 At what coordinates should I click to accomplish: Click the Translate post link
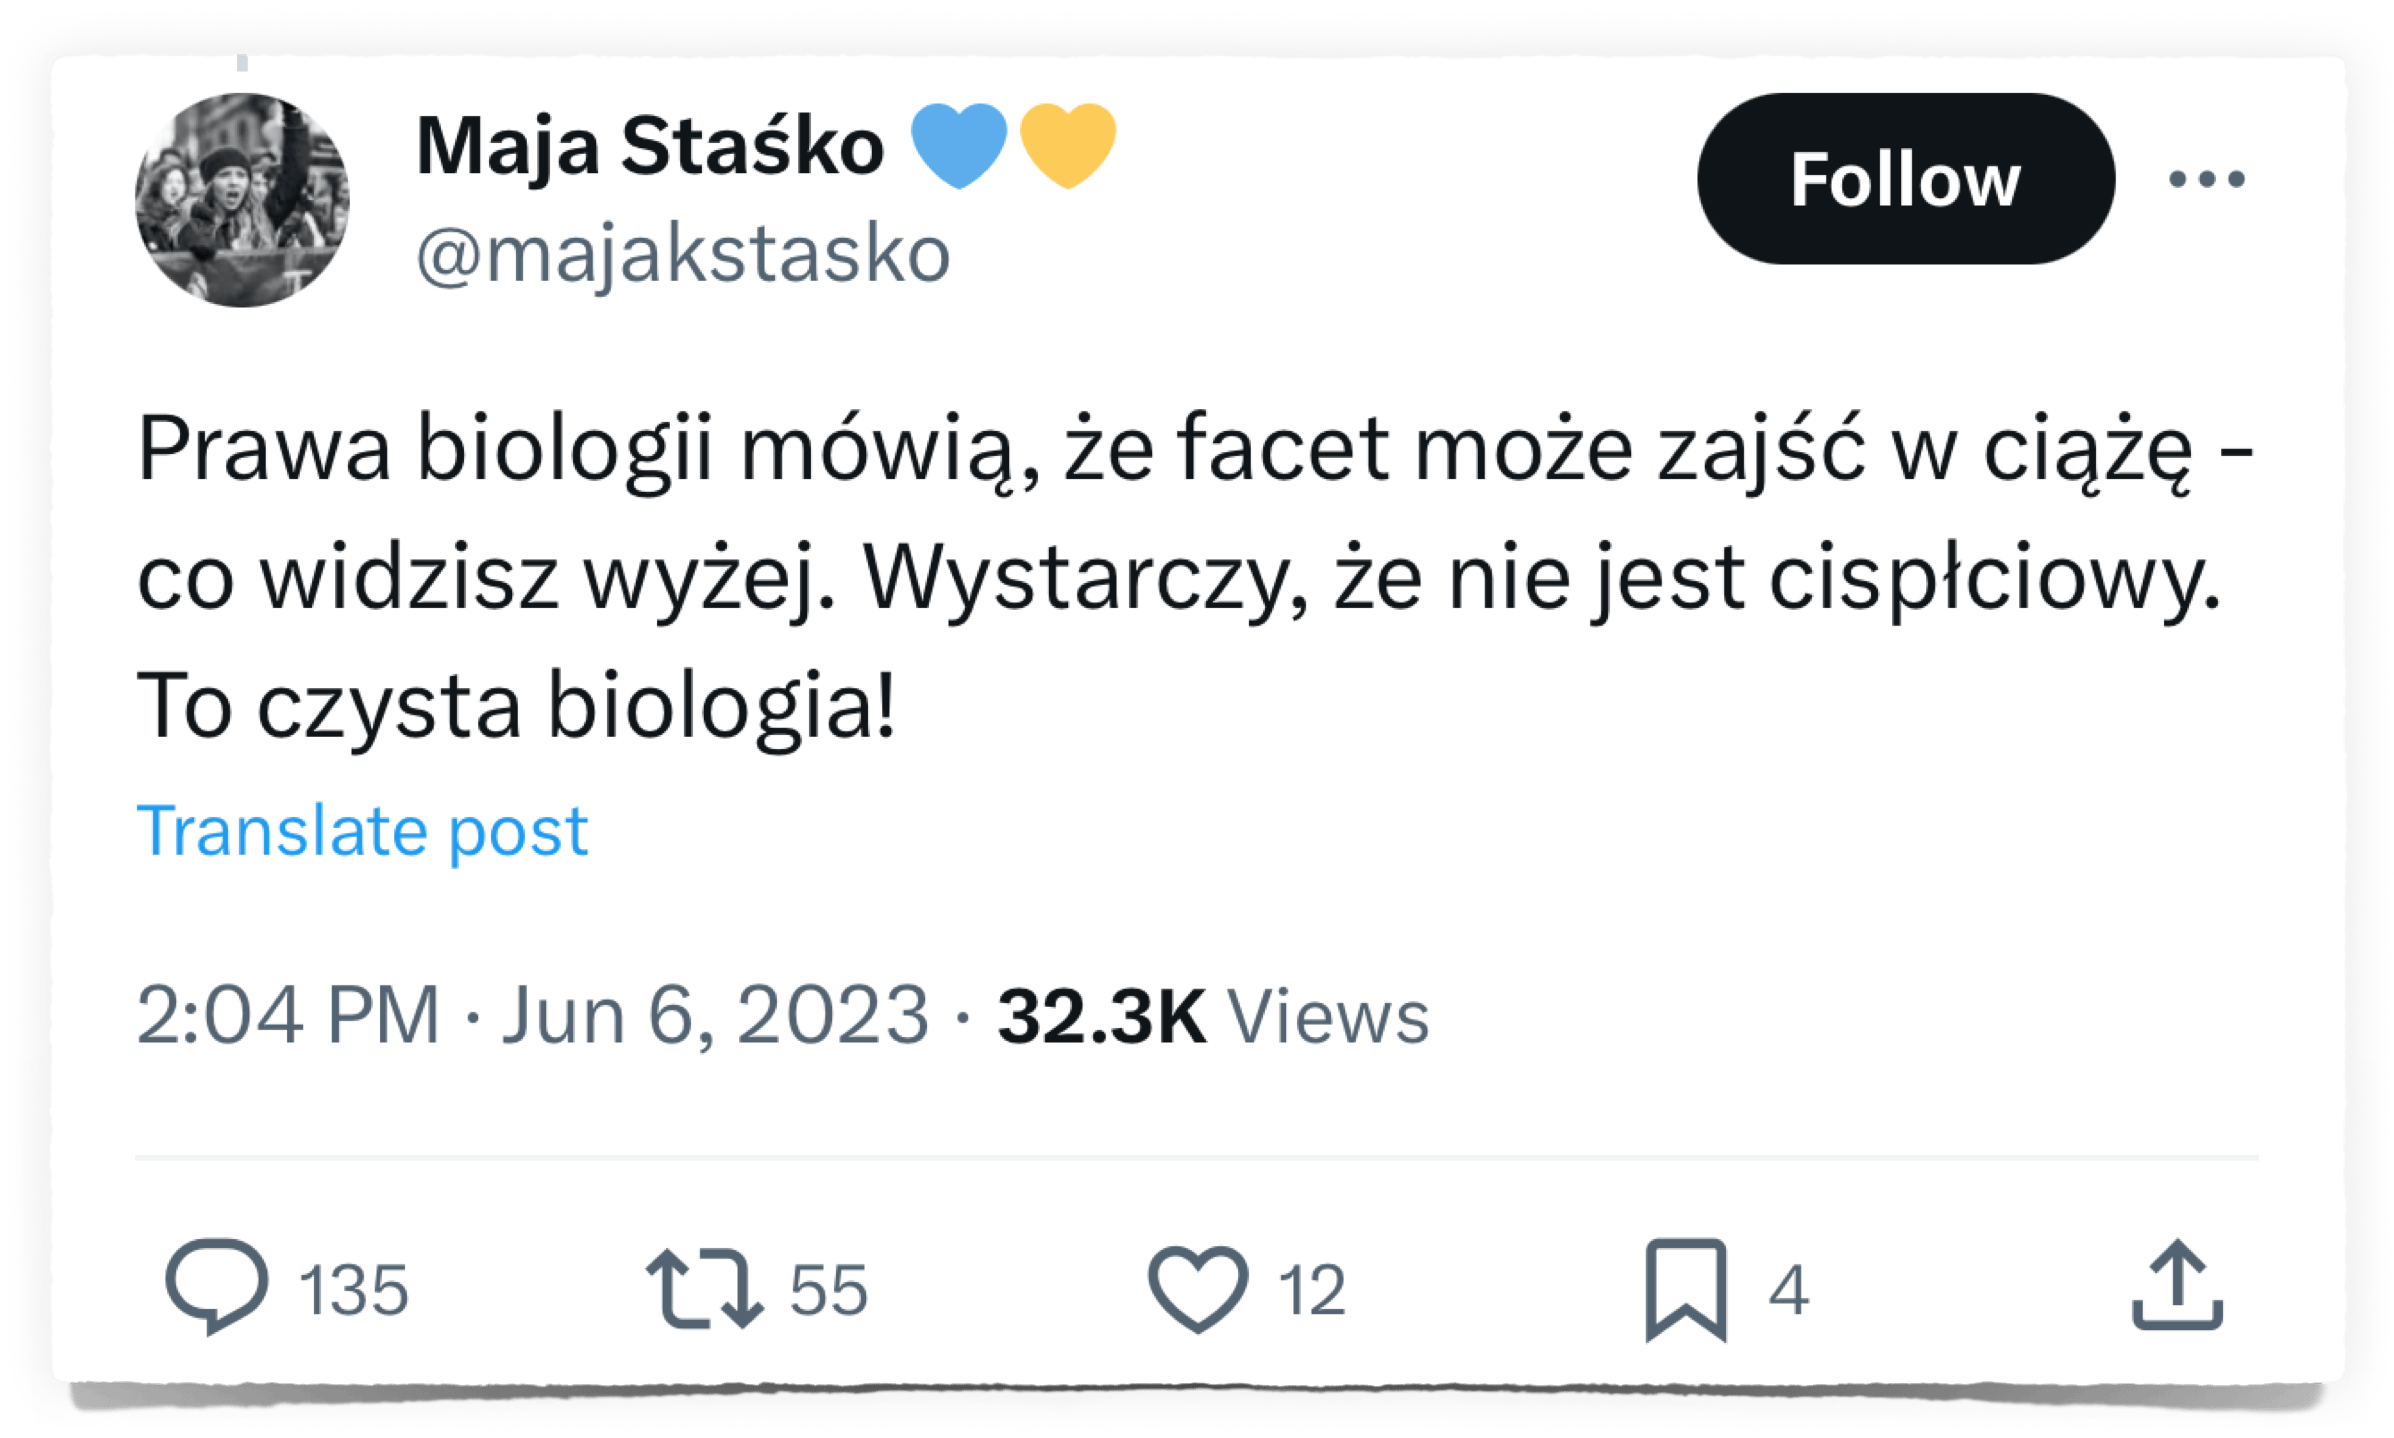pyautogui.click(x=362, y=830)
